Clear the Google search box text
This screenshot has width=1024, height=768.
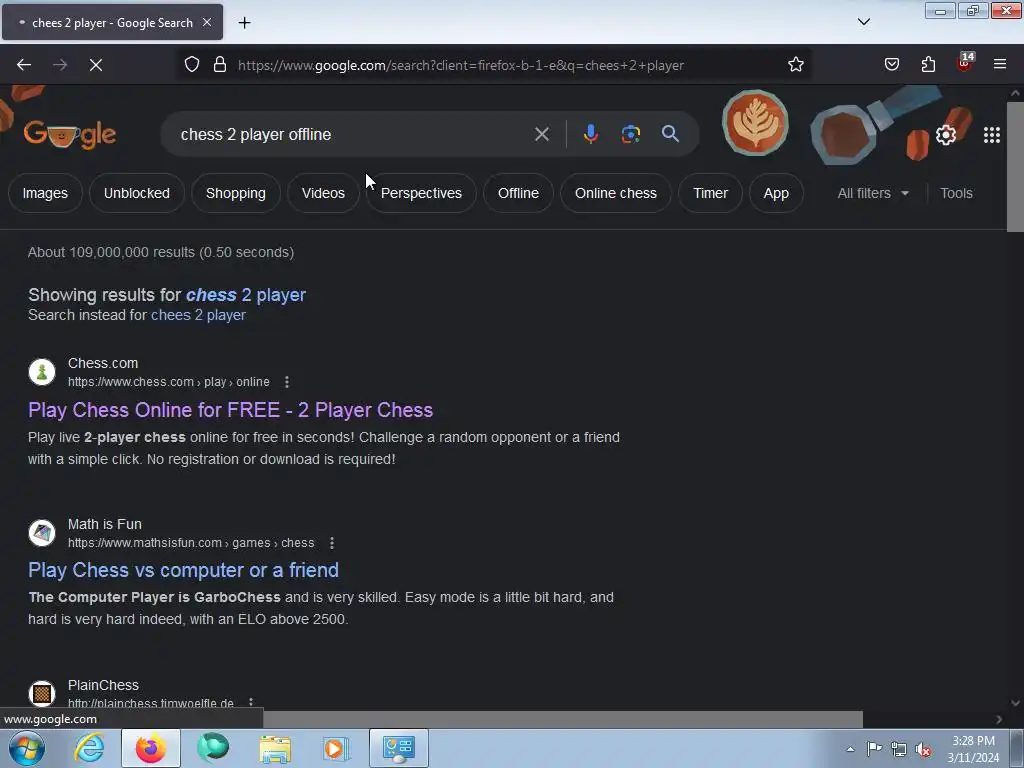(x=542, y=135)
